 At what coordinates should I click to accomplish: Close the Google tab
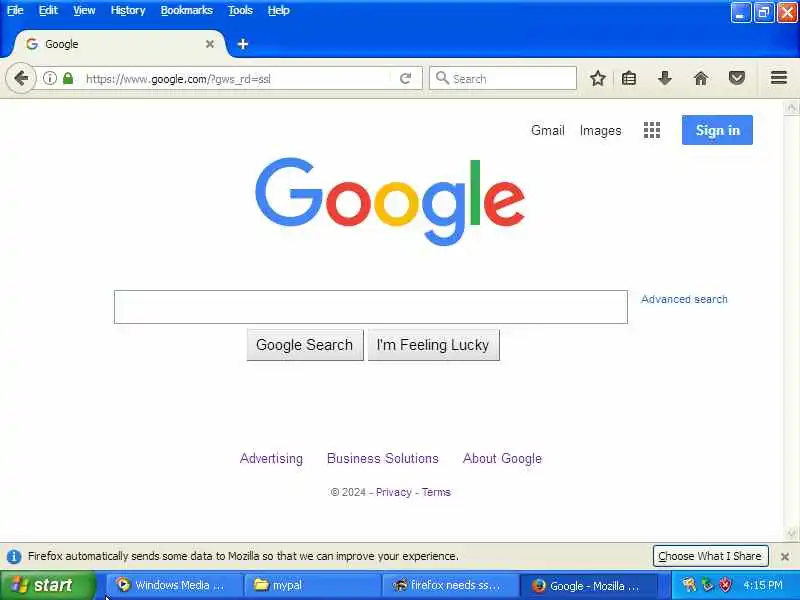click(x=210, y=44)
